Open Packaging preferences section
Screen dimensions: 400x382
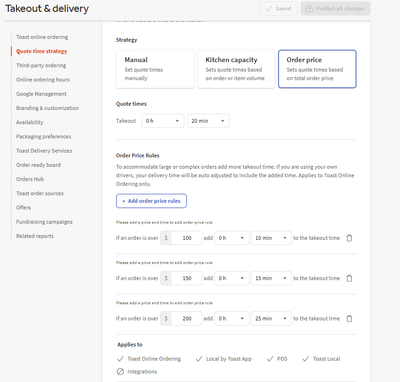click(44, 137)
